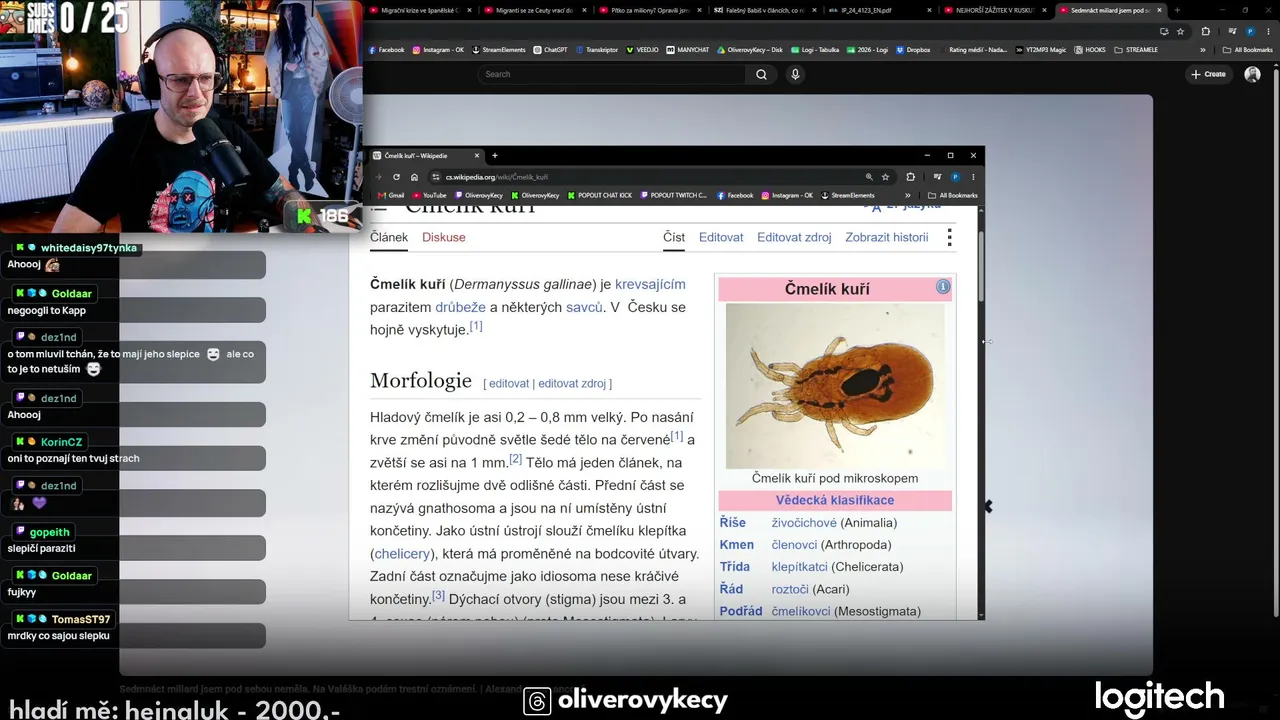Screen dimensions: 1280x720
Task: Open extensions puzzle icon in Wikipedia window
Action: 910,177
